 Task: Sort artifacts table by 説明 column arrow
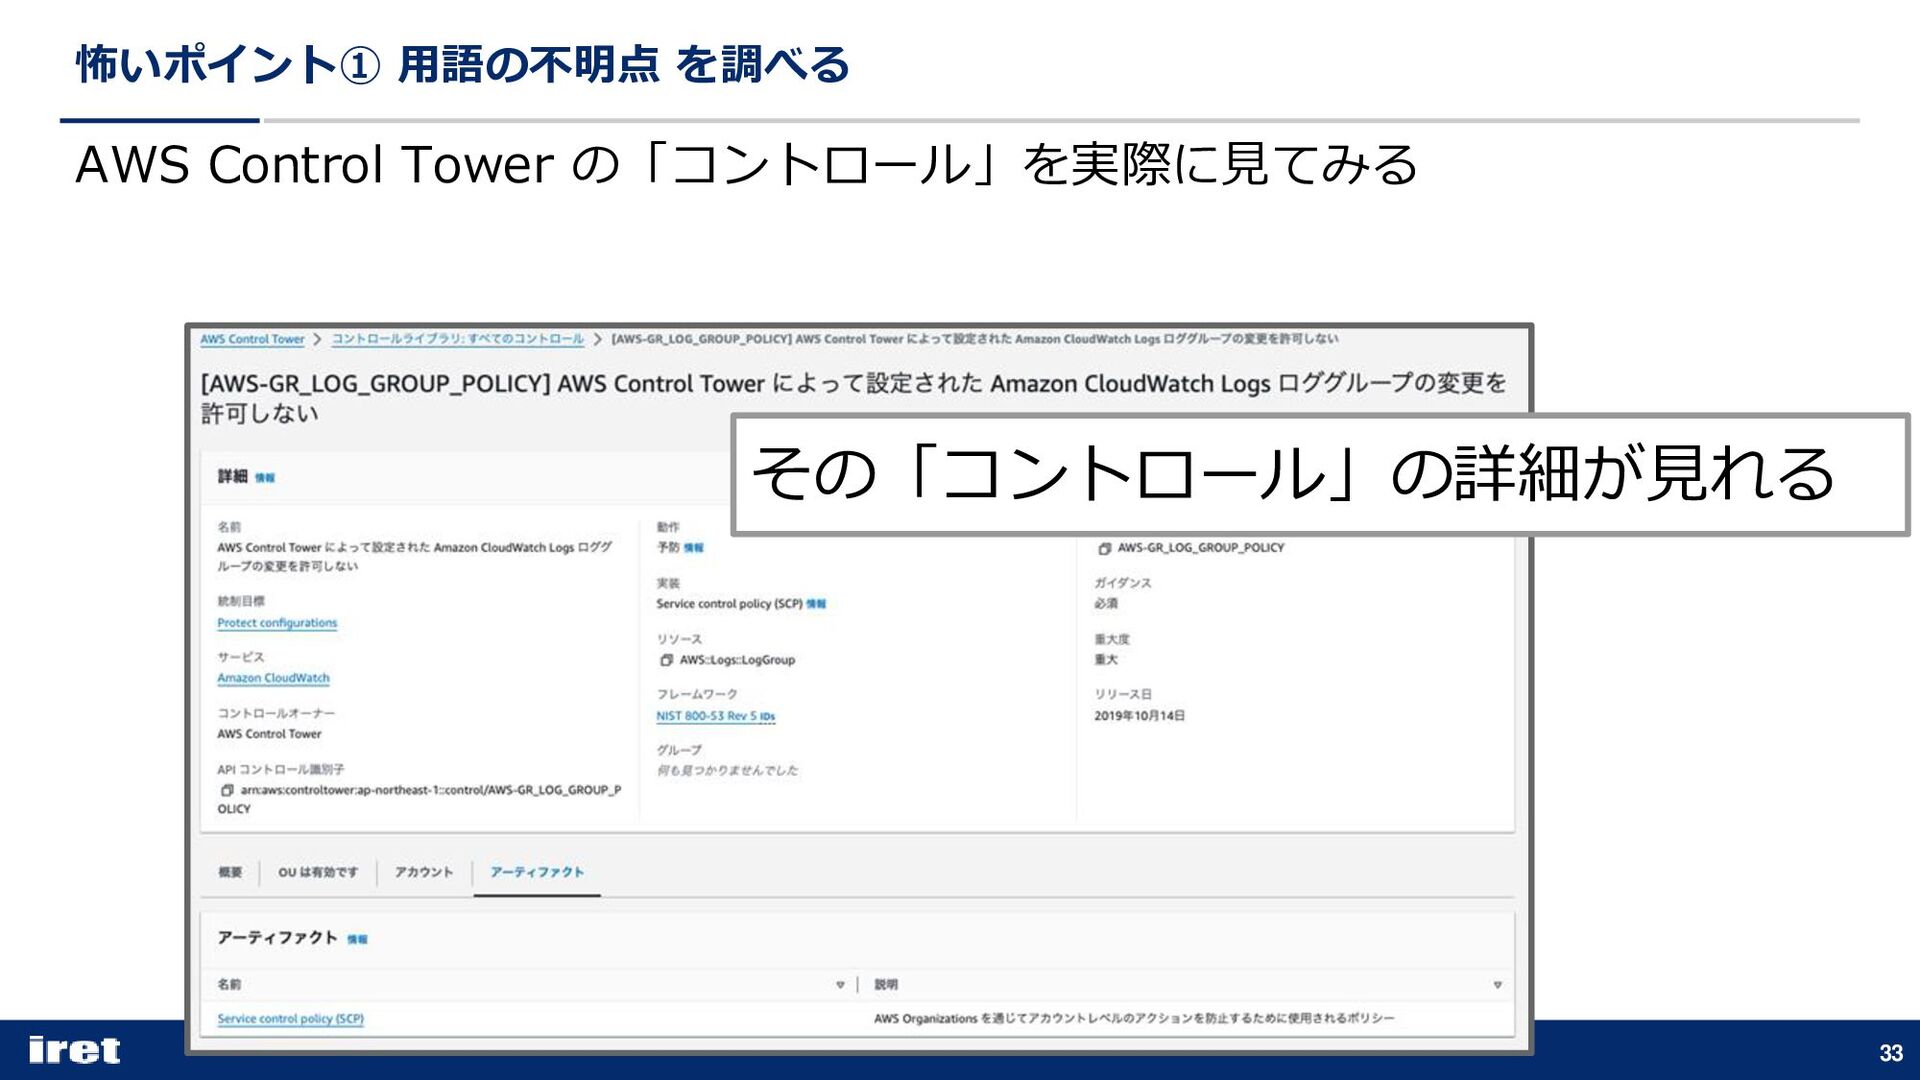click(1497, 985)
